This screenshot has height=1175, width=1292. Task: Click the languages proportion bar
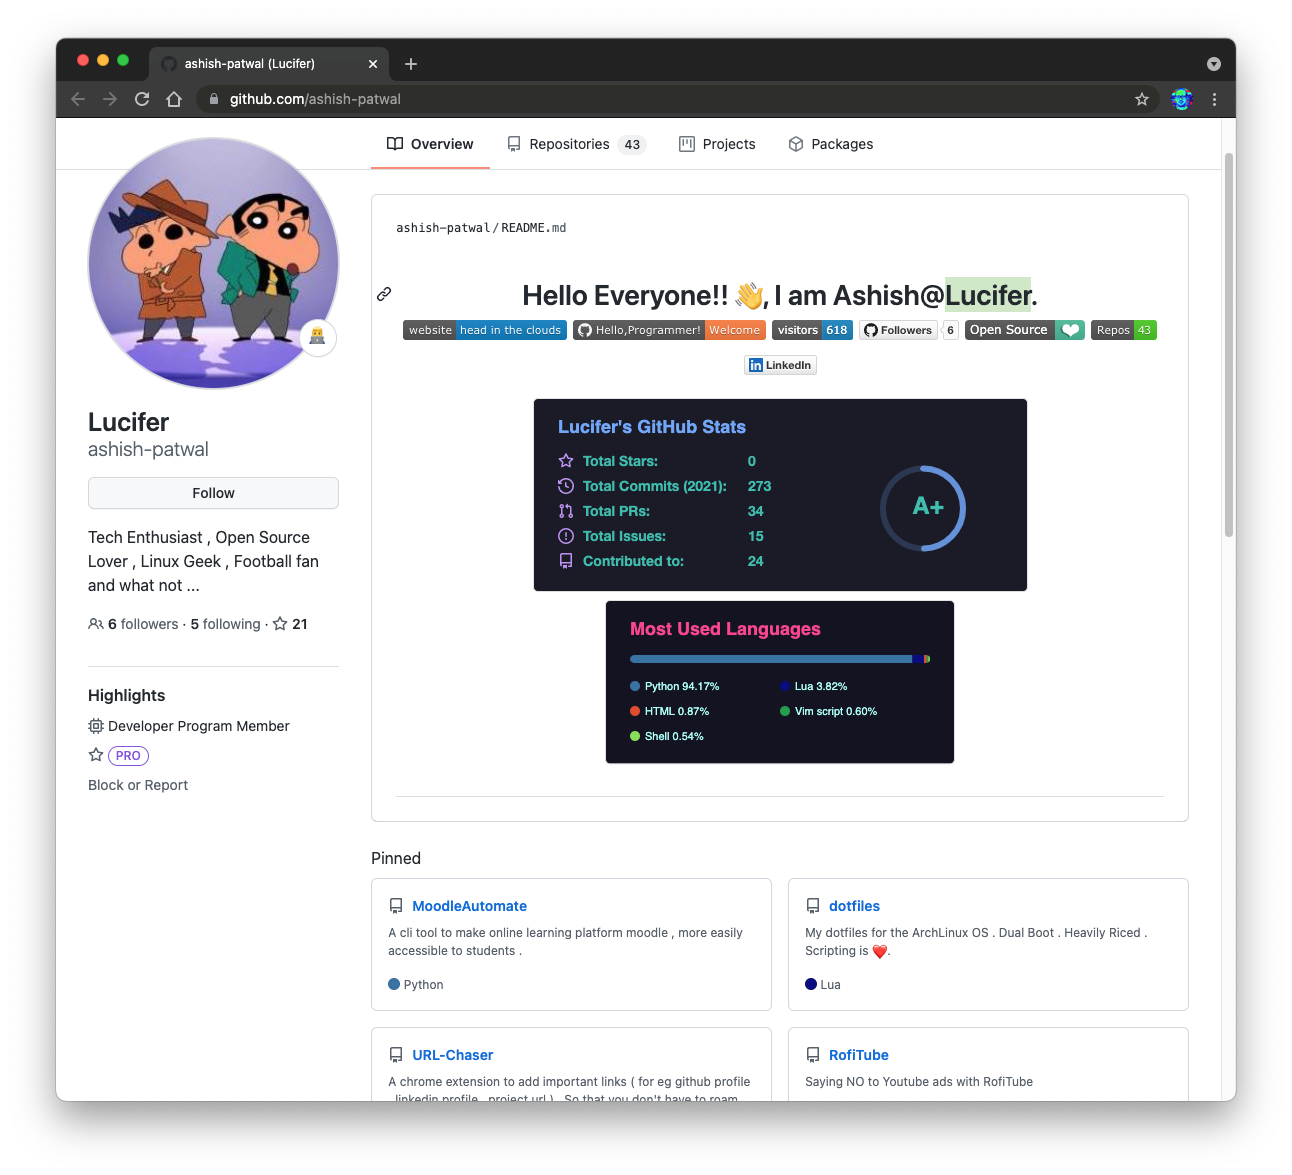[x=780, y=659]
